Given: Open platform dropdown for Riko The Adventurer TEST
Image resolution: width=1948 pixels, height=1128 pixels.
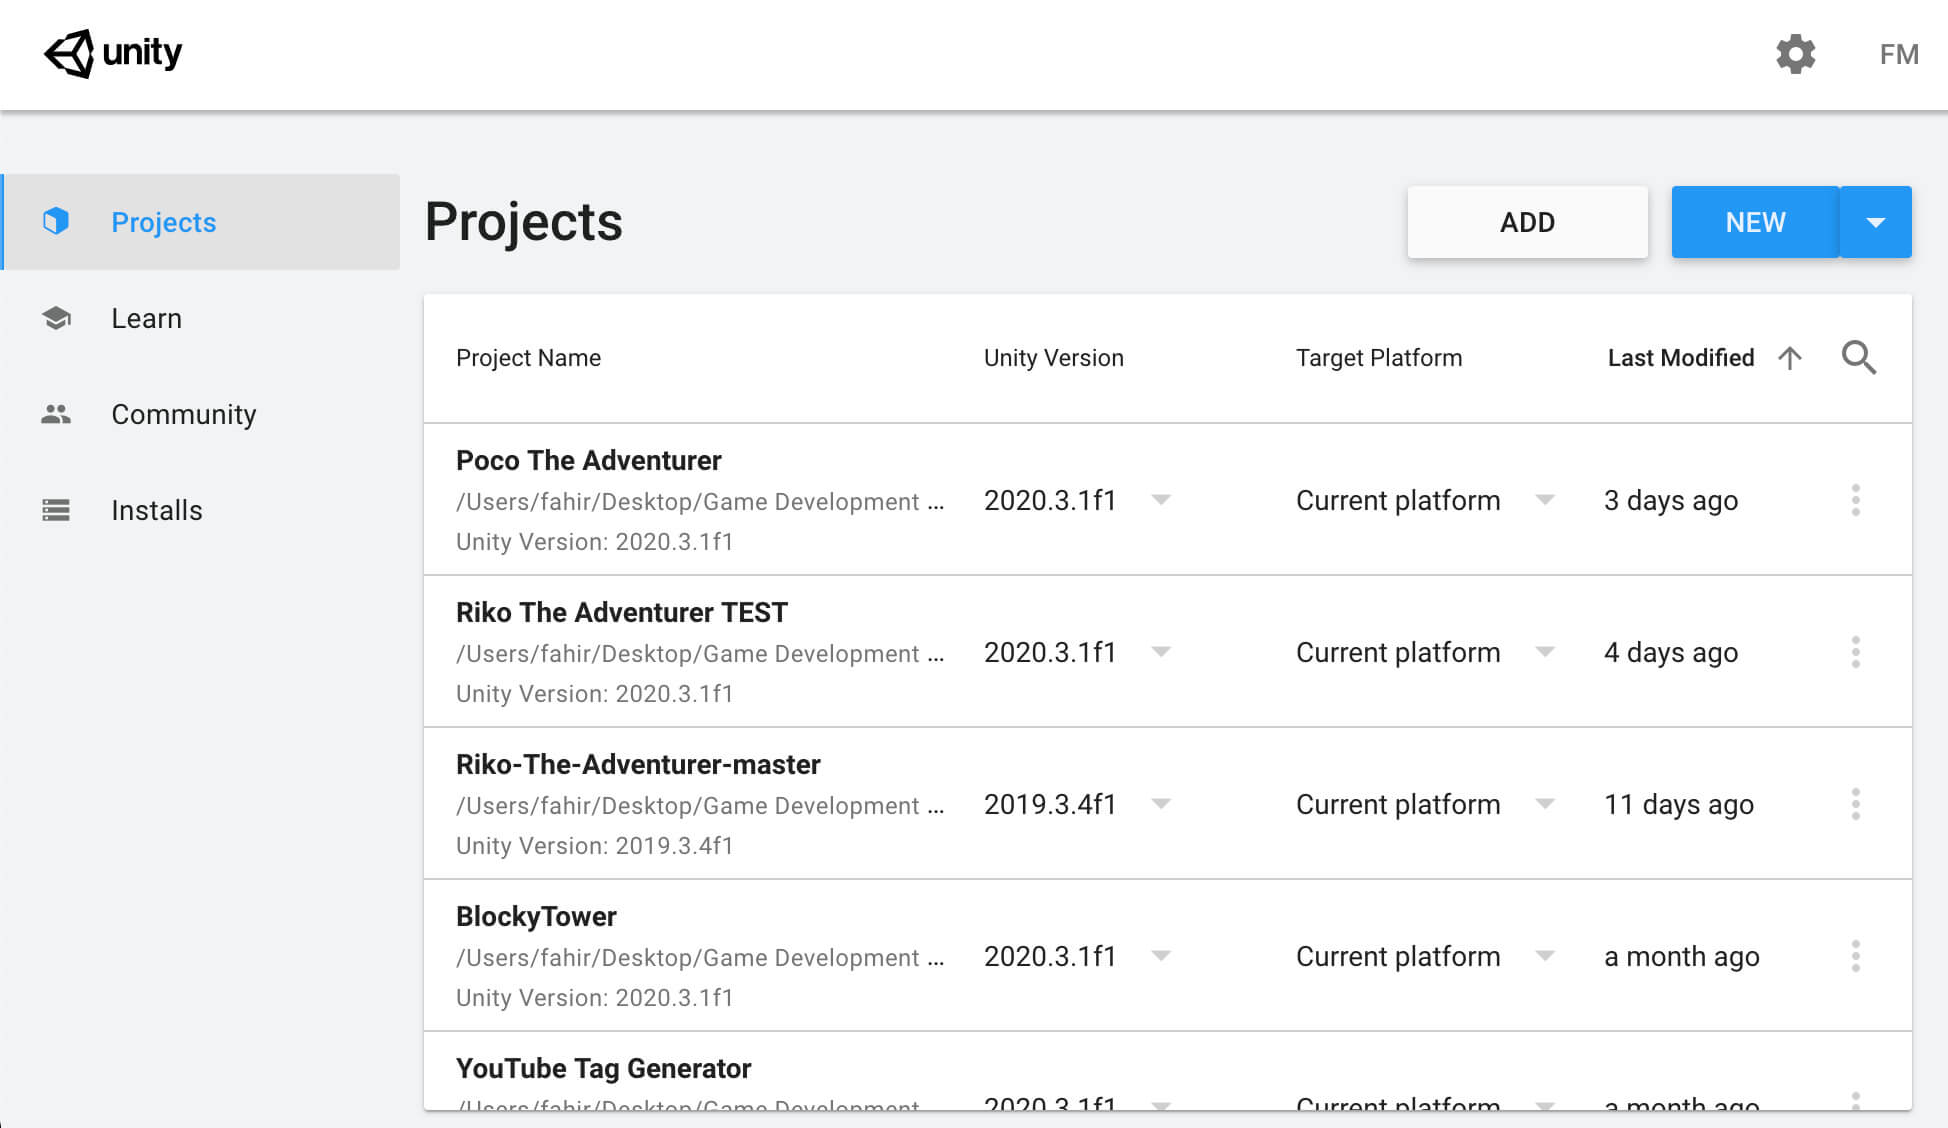Looking at the screenshot, I should [1545, 652].
